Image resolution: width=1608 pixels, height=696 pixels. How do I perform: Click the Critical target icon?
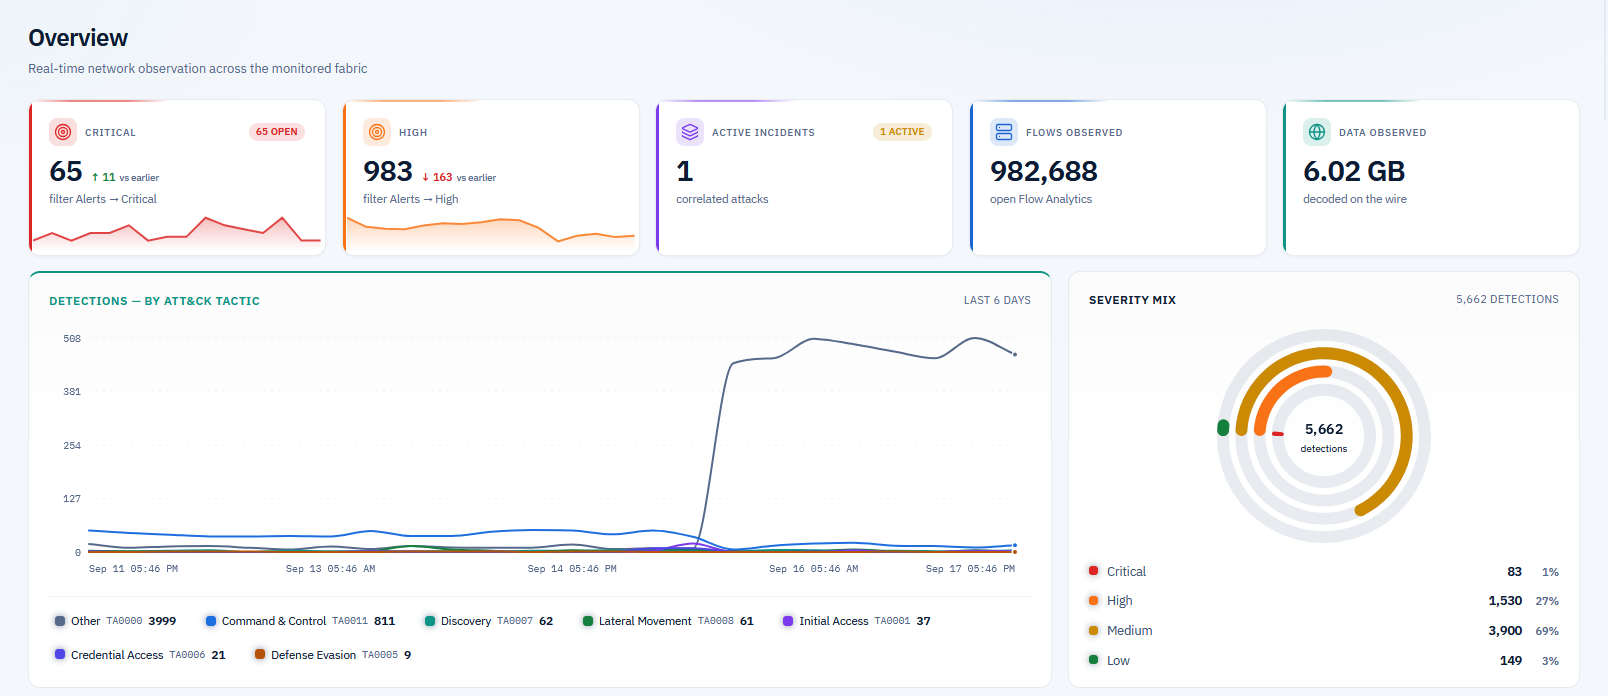coord(63,132)
